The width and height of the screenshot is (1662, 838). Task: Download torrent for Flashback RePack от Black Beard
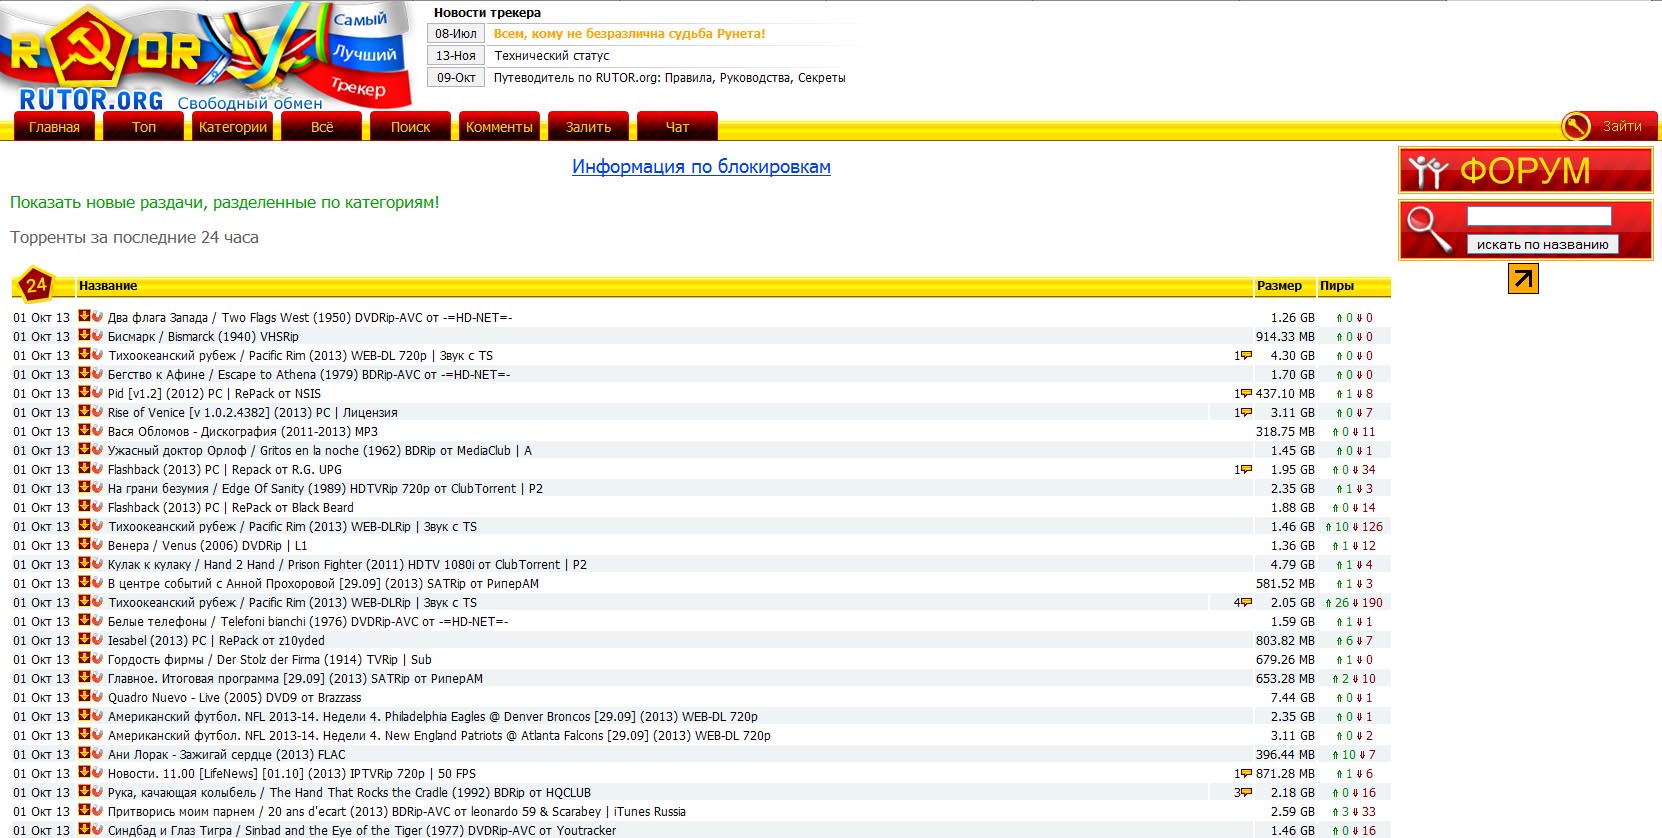[84, 506]
